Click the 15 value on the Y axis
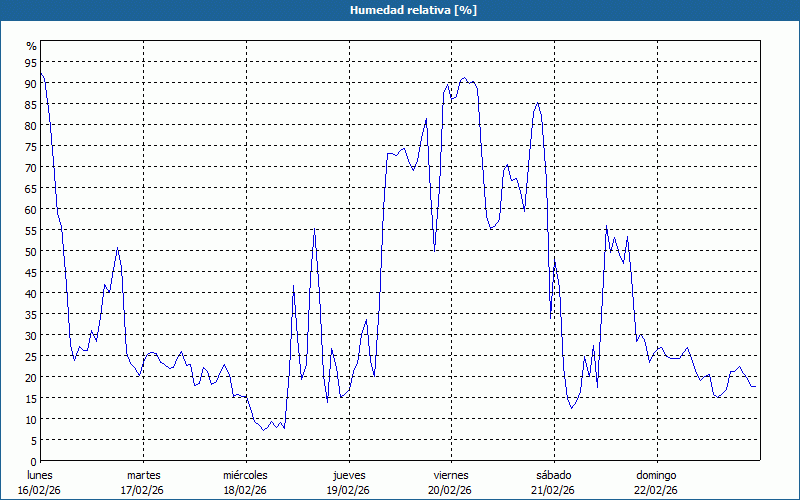Viewport: 800px width, 500px height. point(31,398)
